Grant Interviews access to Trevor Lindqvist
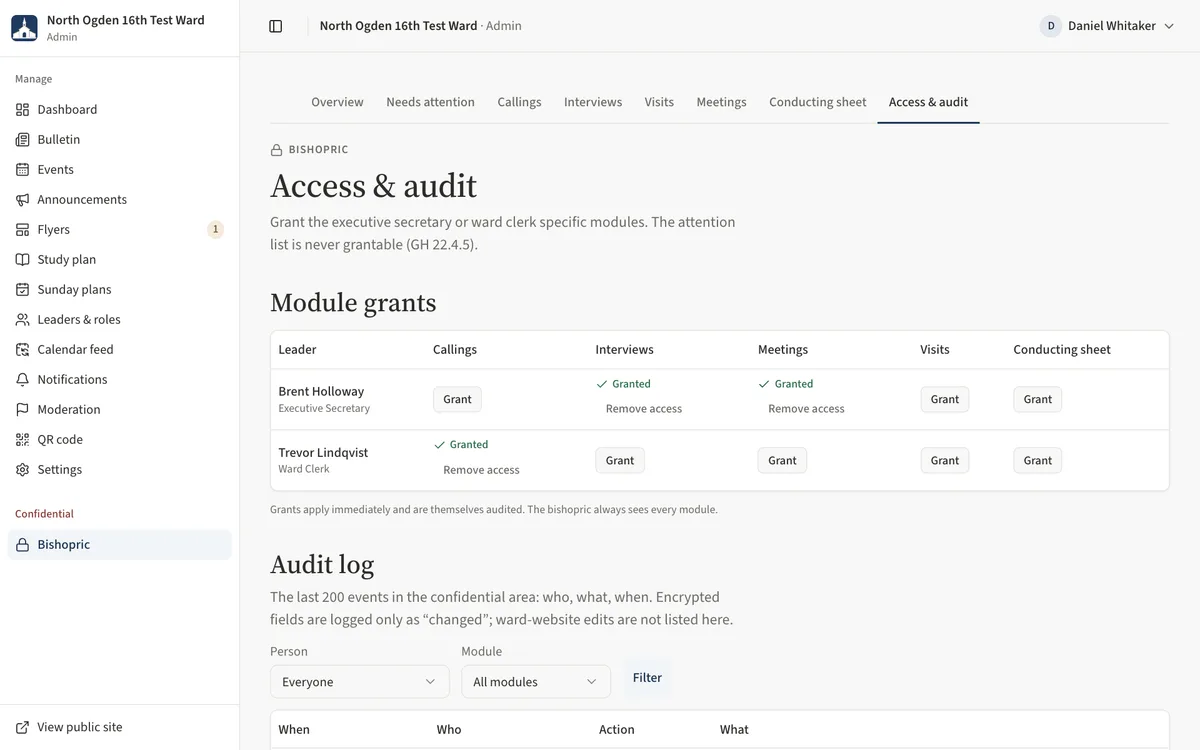This screenshot has width=1200, height=750. click(620, 461)
